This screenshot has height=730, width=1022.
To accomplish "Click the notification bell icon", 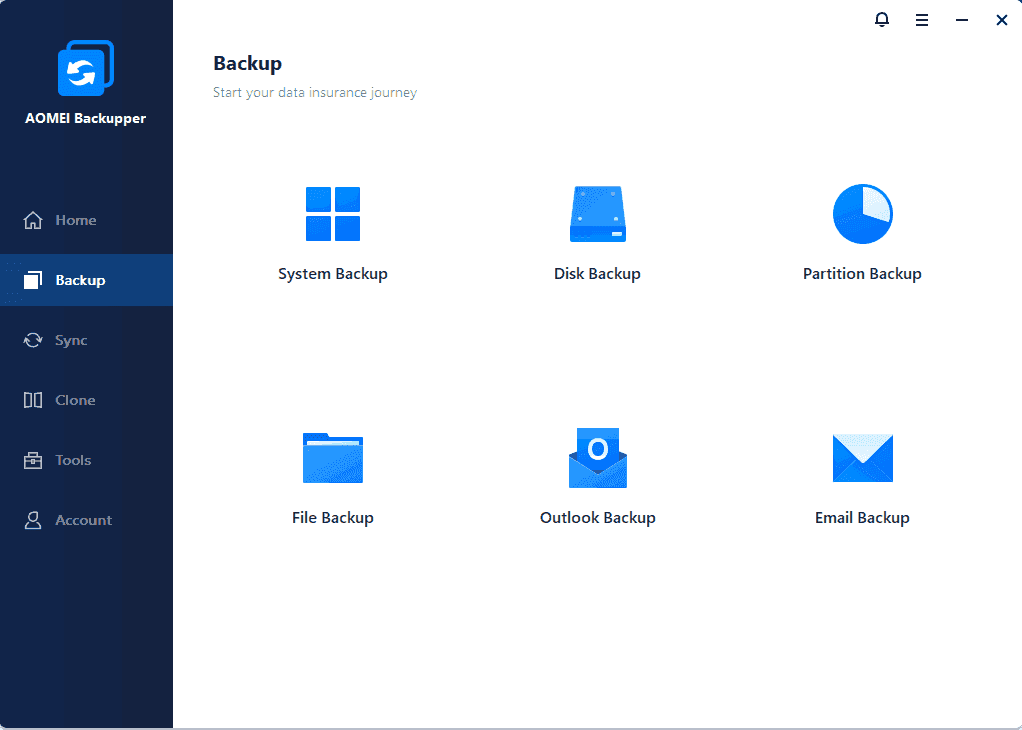I will coord(882,20).
